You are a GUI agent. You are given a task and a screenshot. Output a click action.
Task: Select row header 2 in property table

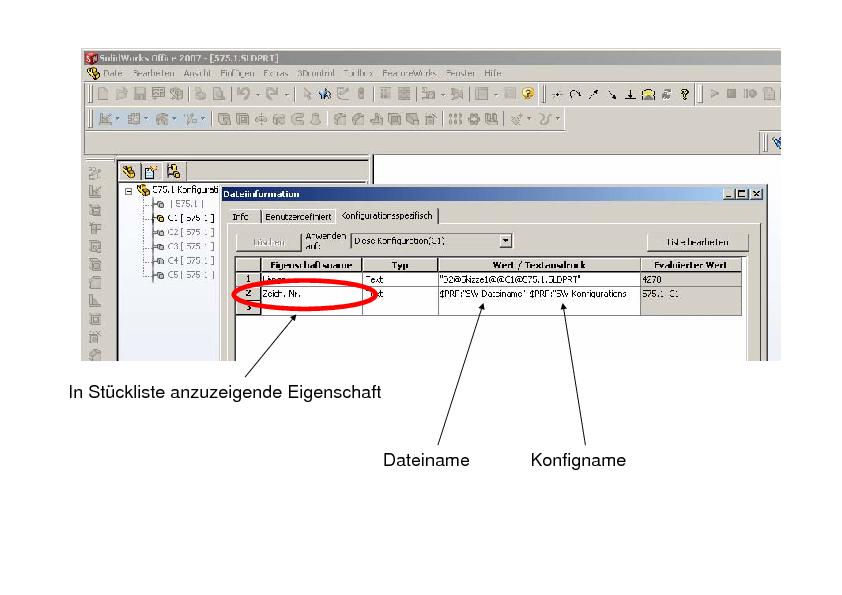click(x=248, y=294)
